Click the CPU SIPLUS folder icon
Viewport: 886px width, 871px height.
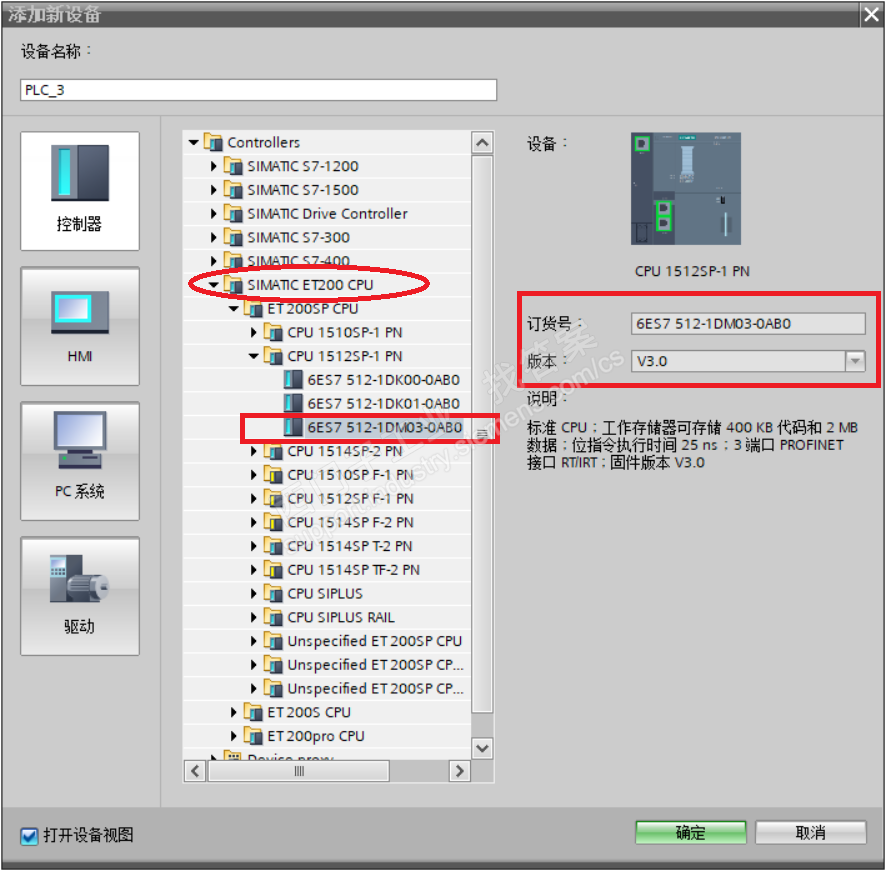click(273, 593)
